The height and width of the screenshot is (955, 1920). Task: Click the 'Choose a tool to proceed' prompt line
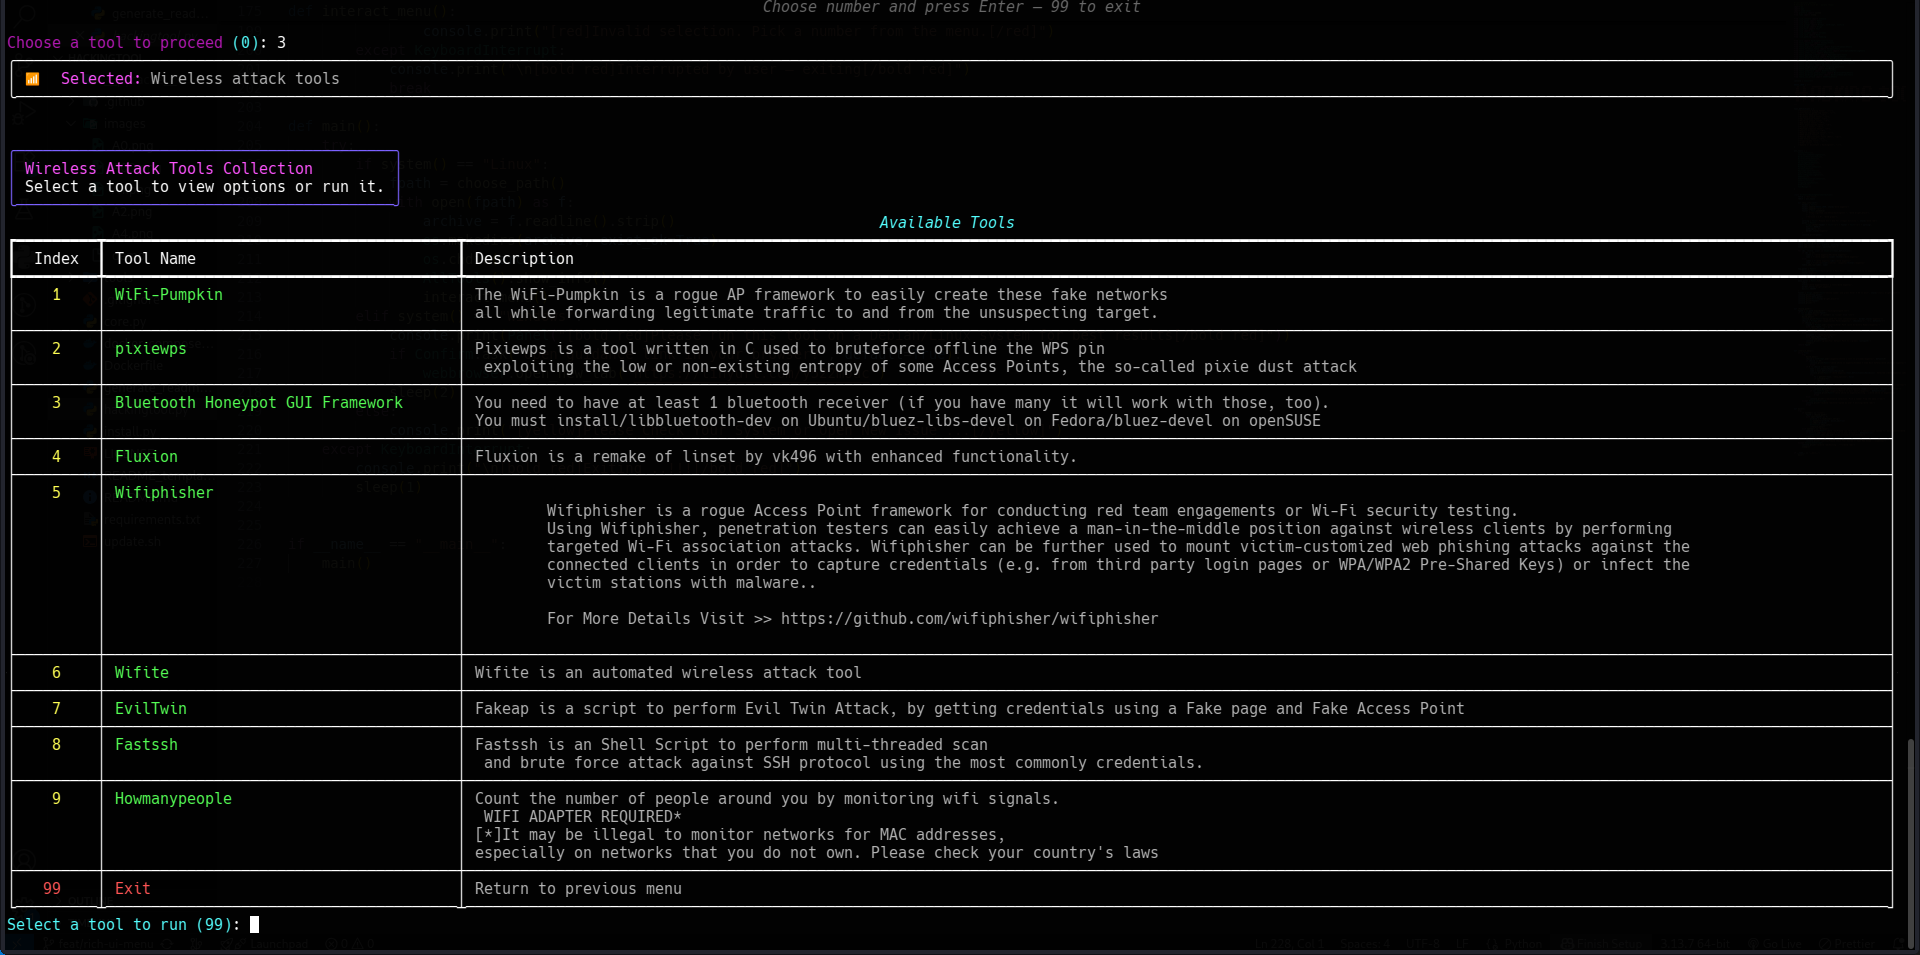(146, 43)
